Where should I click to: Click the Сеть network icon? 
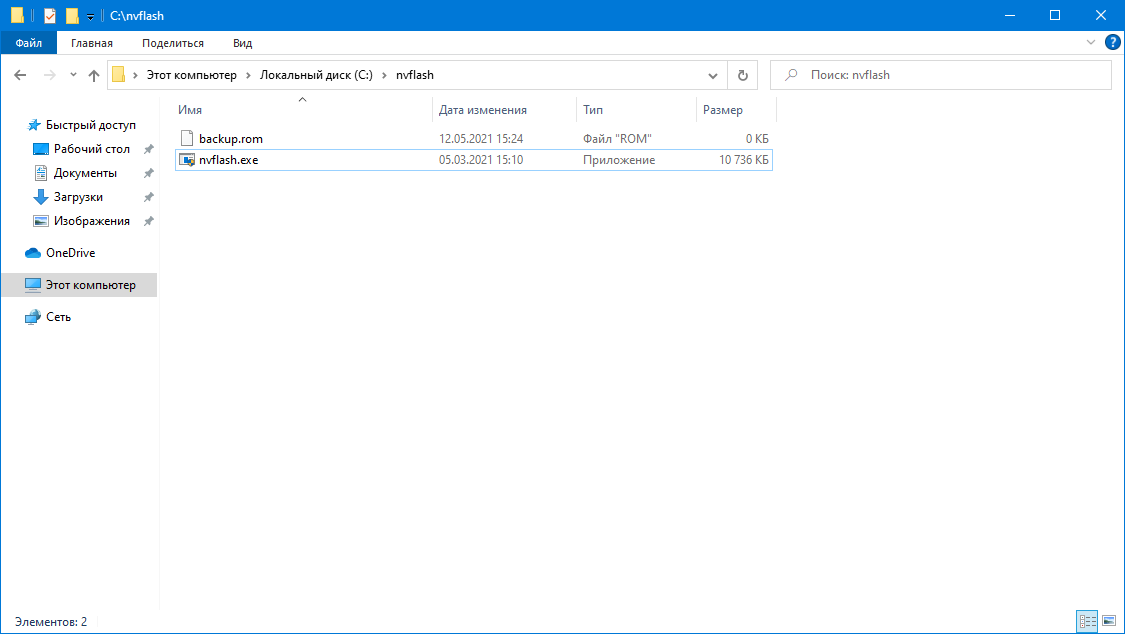point(33,317)
